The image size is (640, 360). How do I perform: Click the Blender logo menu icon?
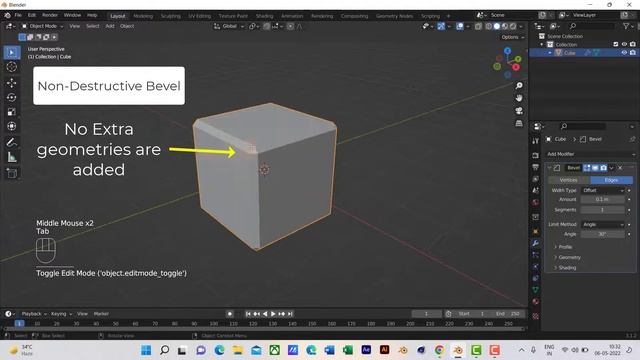tap(7, 15)
